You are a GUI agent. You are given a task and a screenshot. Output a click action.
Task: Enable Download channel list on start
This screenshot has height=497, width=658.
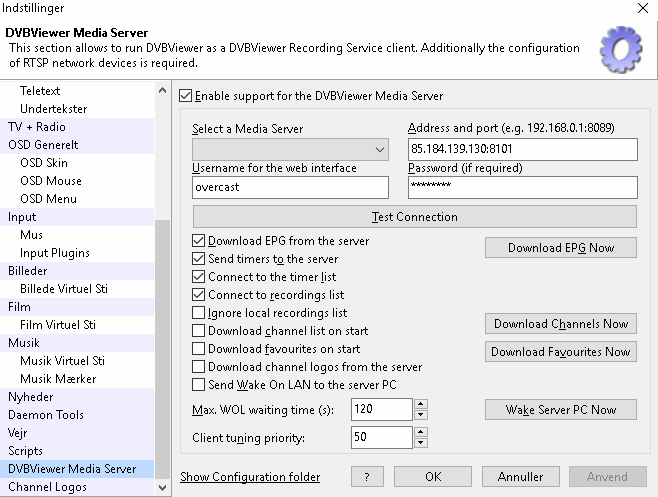198,331
